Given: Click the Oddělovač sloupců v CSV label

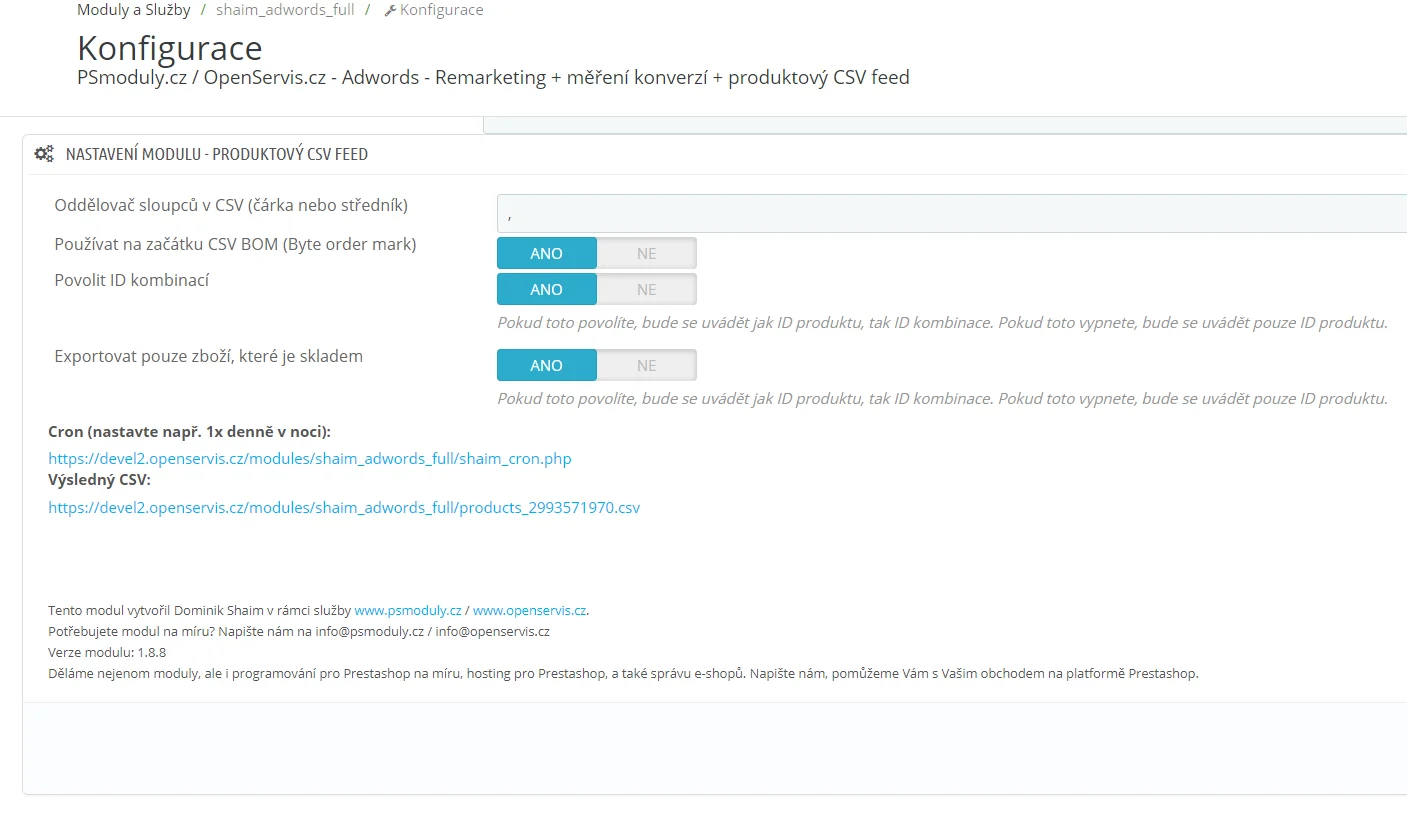Looking at the screenshot, I should pyautogui.click(x=231, y=205).
